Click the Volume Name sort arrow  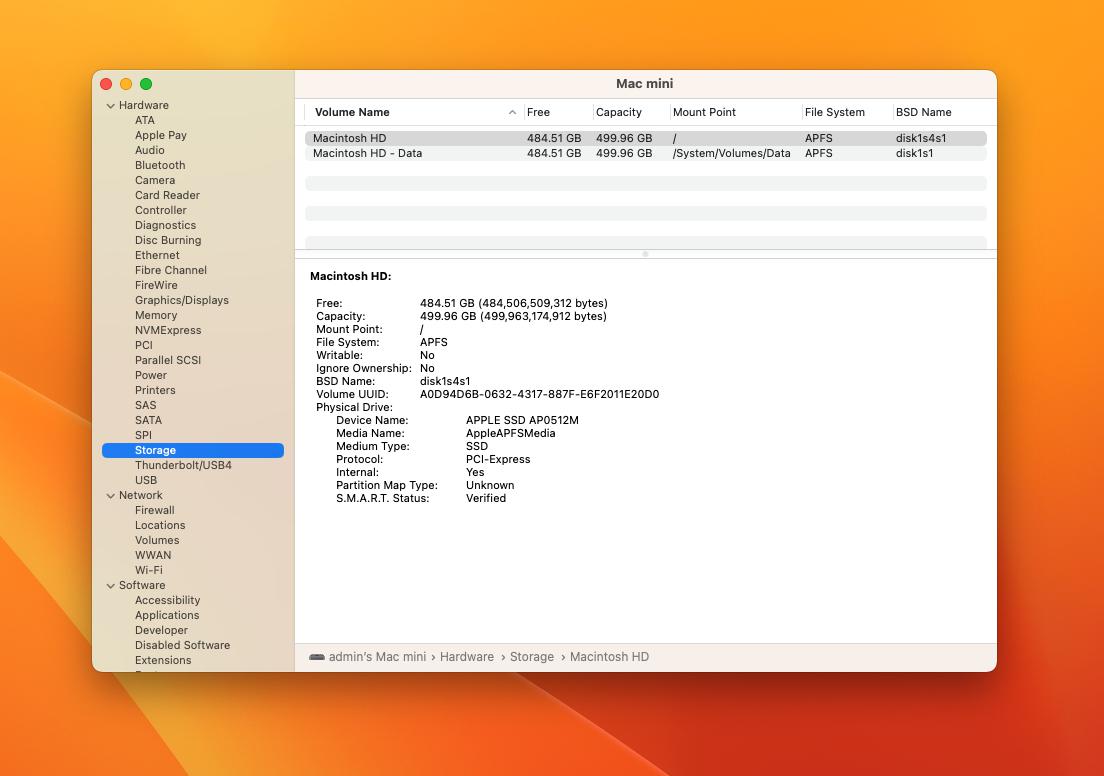[x=513, y=113]
